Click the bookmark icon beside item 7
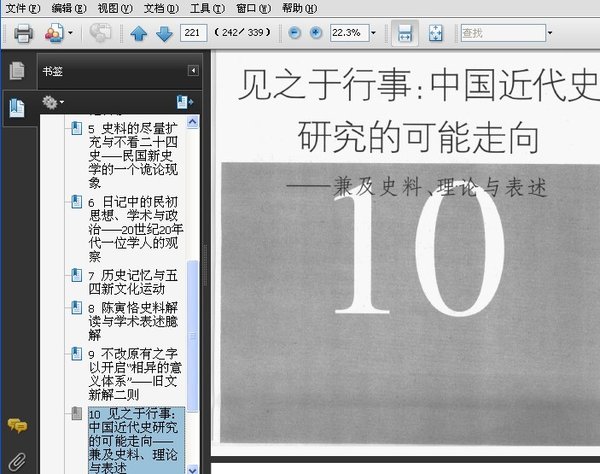The width and height of the screenshot is (600, 474). click(77, 275)
